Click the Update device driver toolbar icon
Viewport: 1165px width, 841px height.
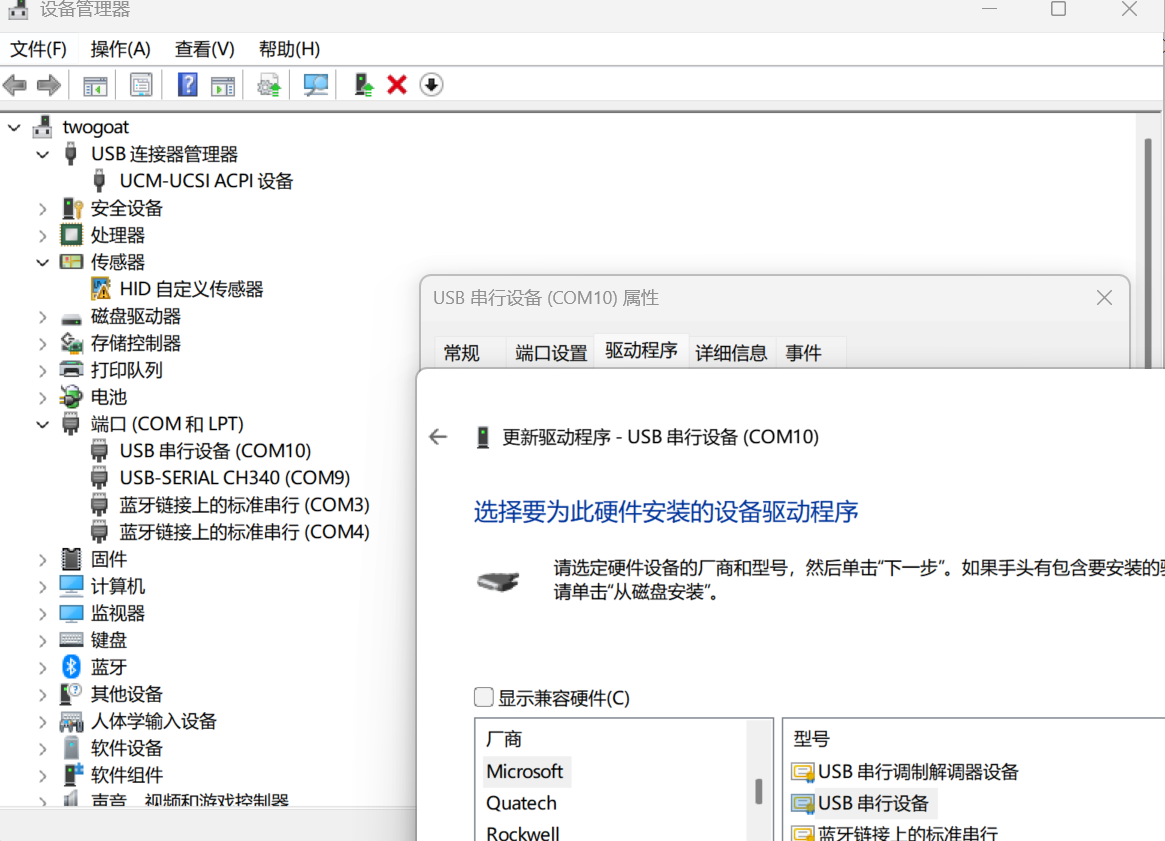click(269, 85)
